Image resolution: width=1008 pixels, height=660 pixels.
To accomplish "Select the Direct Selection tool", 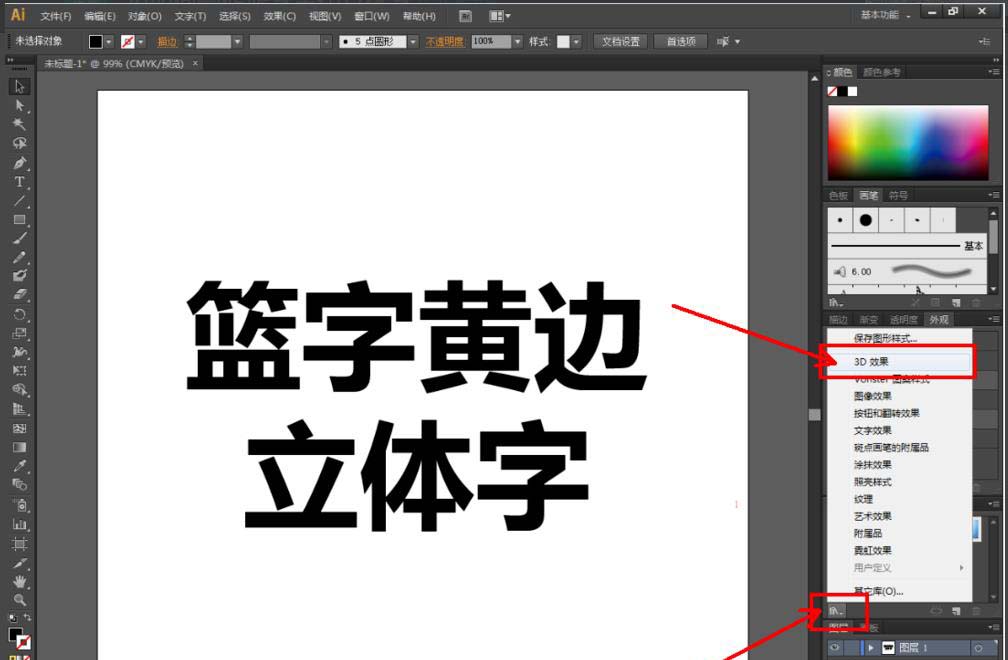I will tap(19, 105).
